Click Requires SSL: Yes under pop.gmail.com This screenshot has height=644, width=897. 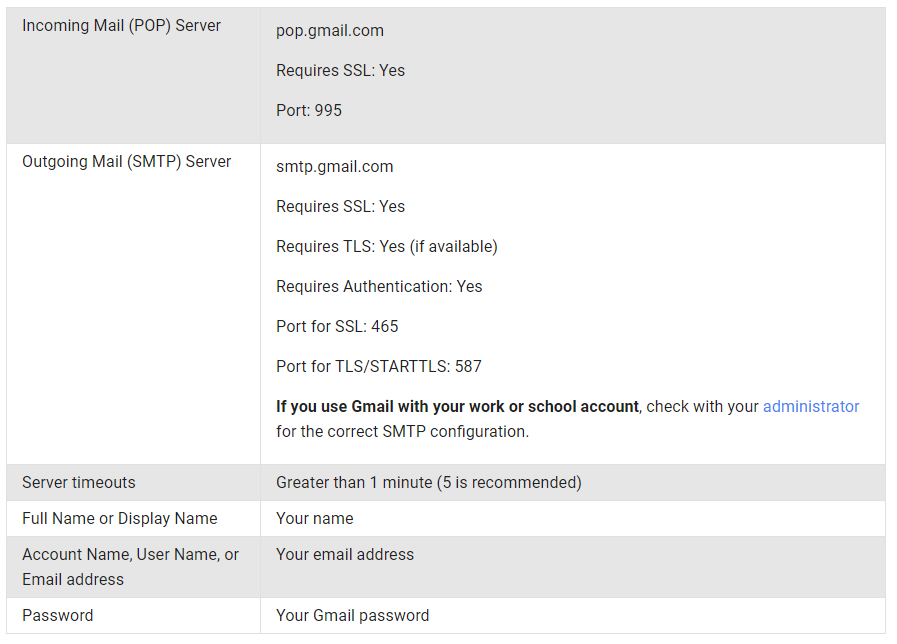[x=340, y=71]
